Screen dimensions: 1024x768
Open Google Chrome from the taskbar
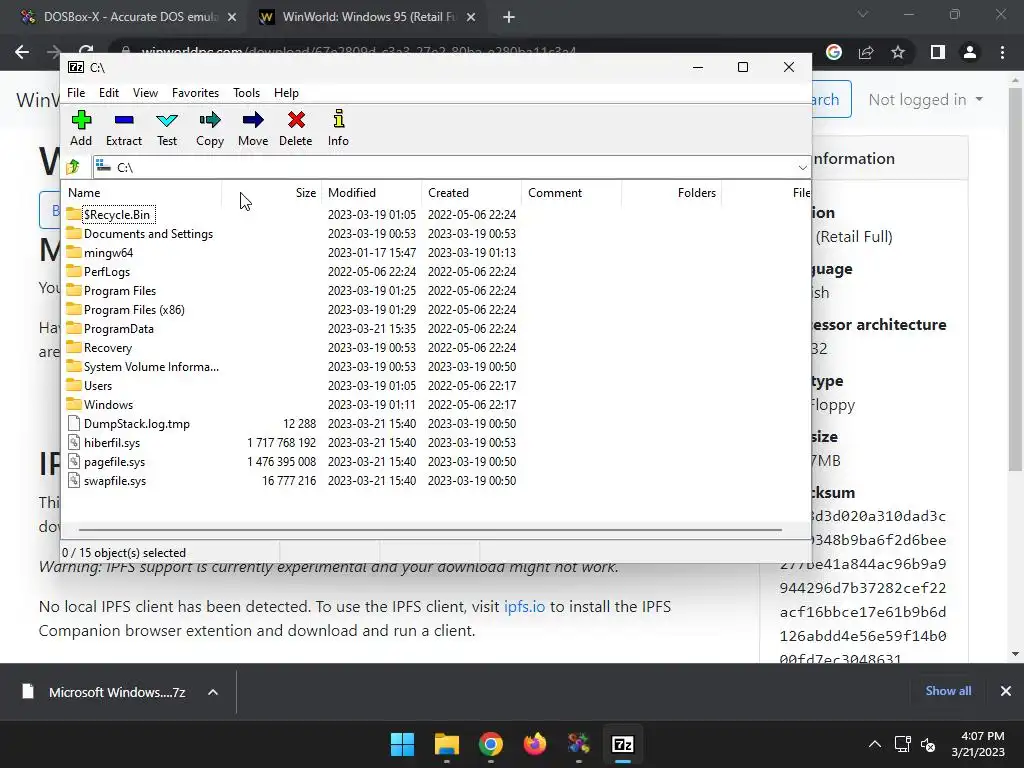coord(490,744)
